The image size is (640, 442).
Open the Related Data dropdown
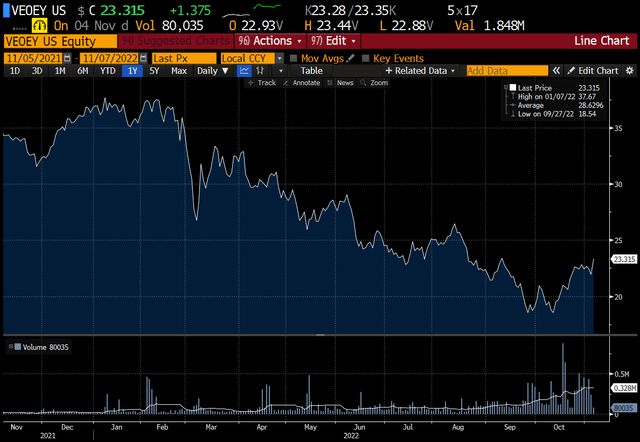[x=420, y=71]
